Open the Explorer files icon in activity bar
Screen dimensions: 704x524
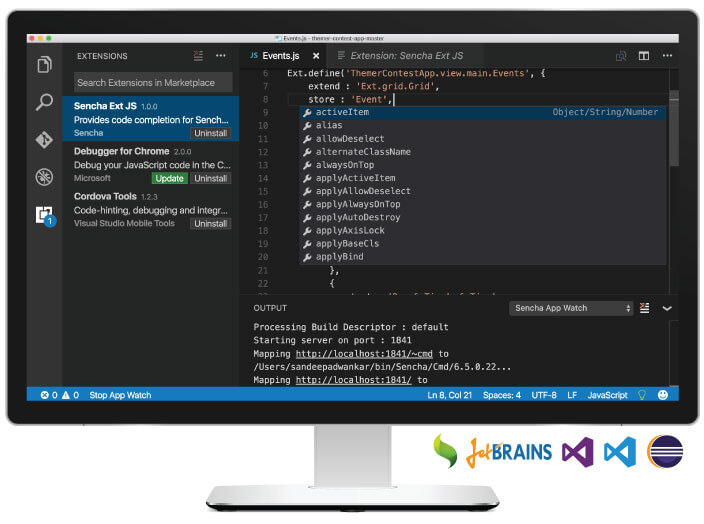tap(44, 64)
